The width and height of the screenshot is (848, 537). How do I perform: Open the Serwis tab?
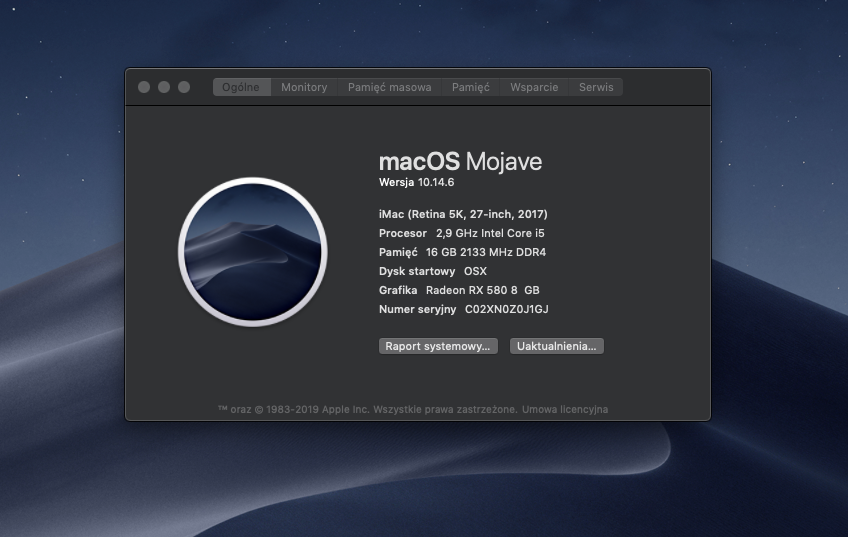pyautogui.click(x=596, y=87)
